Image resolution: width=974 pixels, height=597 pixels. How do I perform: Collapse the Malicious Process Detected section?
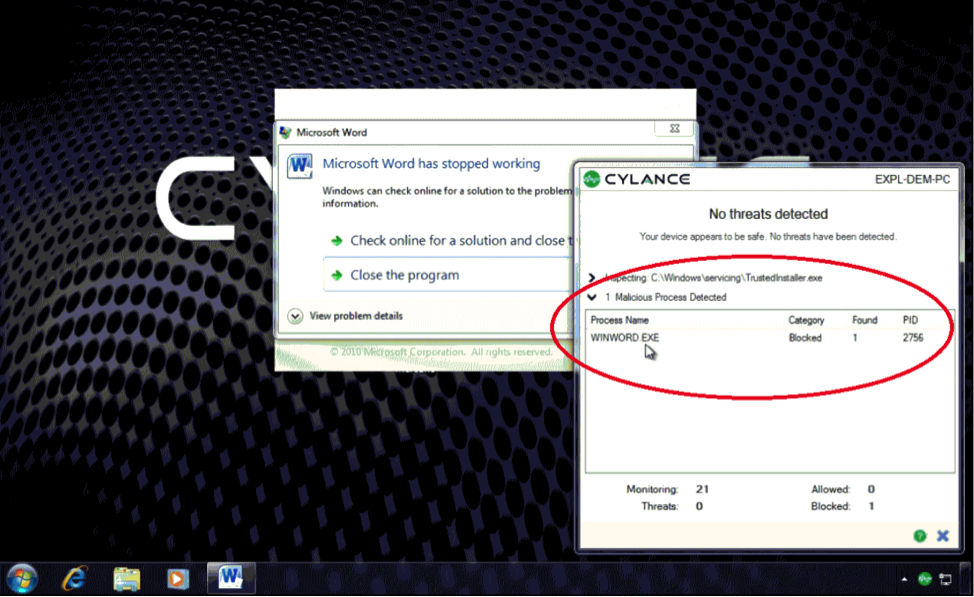point(592,297)
